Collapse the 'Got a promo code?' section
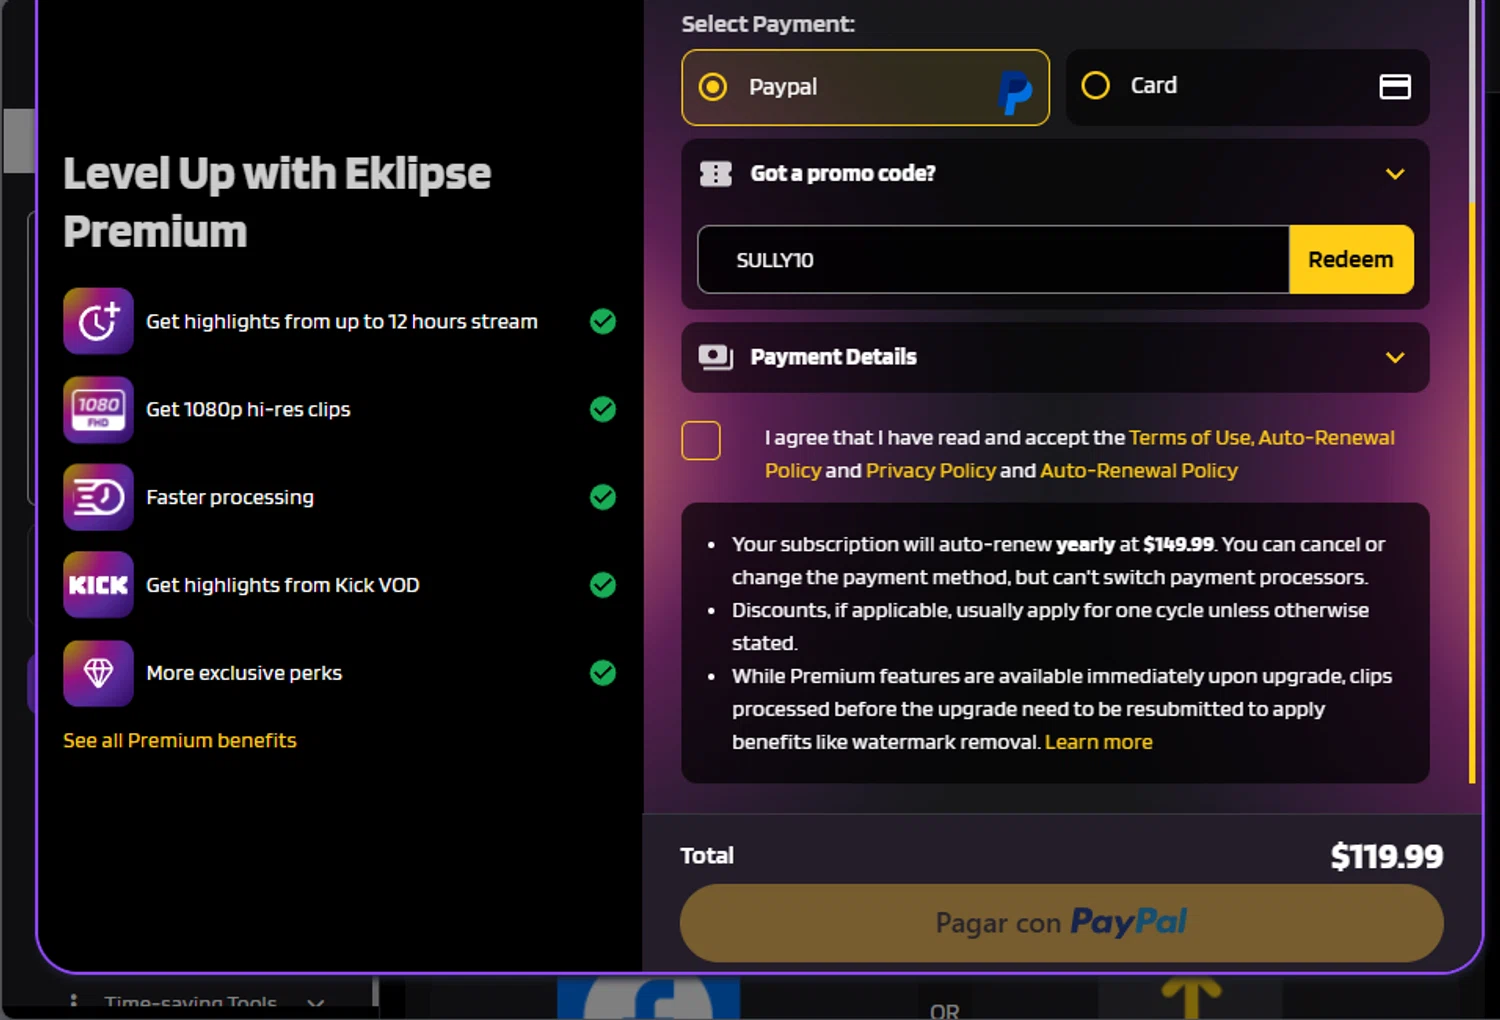 coord(1395,174)
